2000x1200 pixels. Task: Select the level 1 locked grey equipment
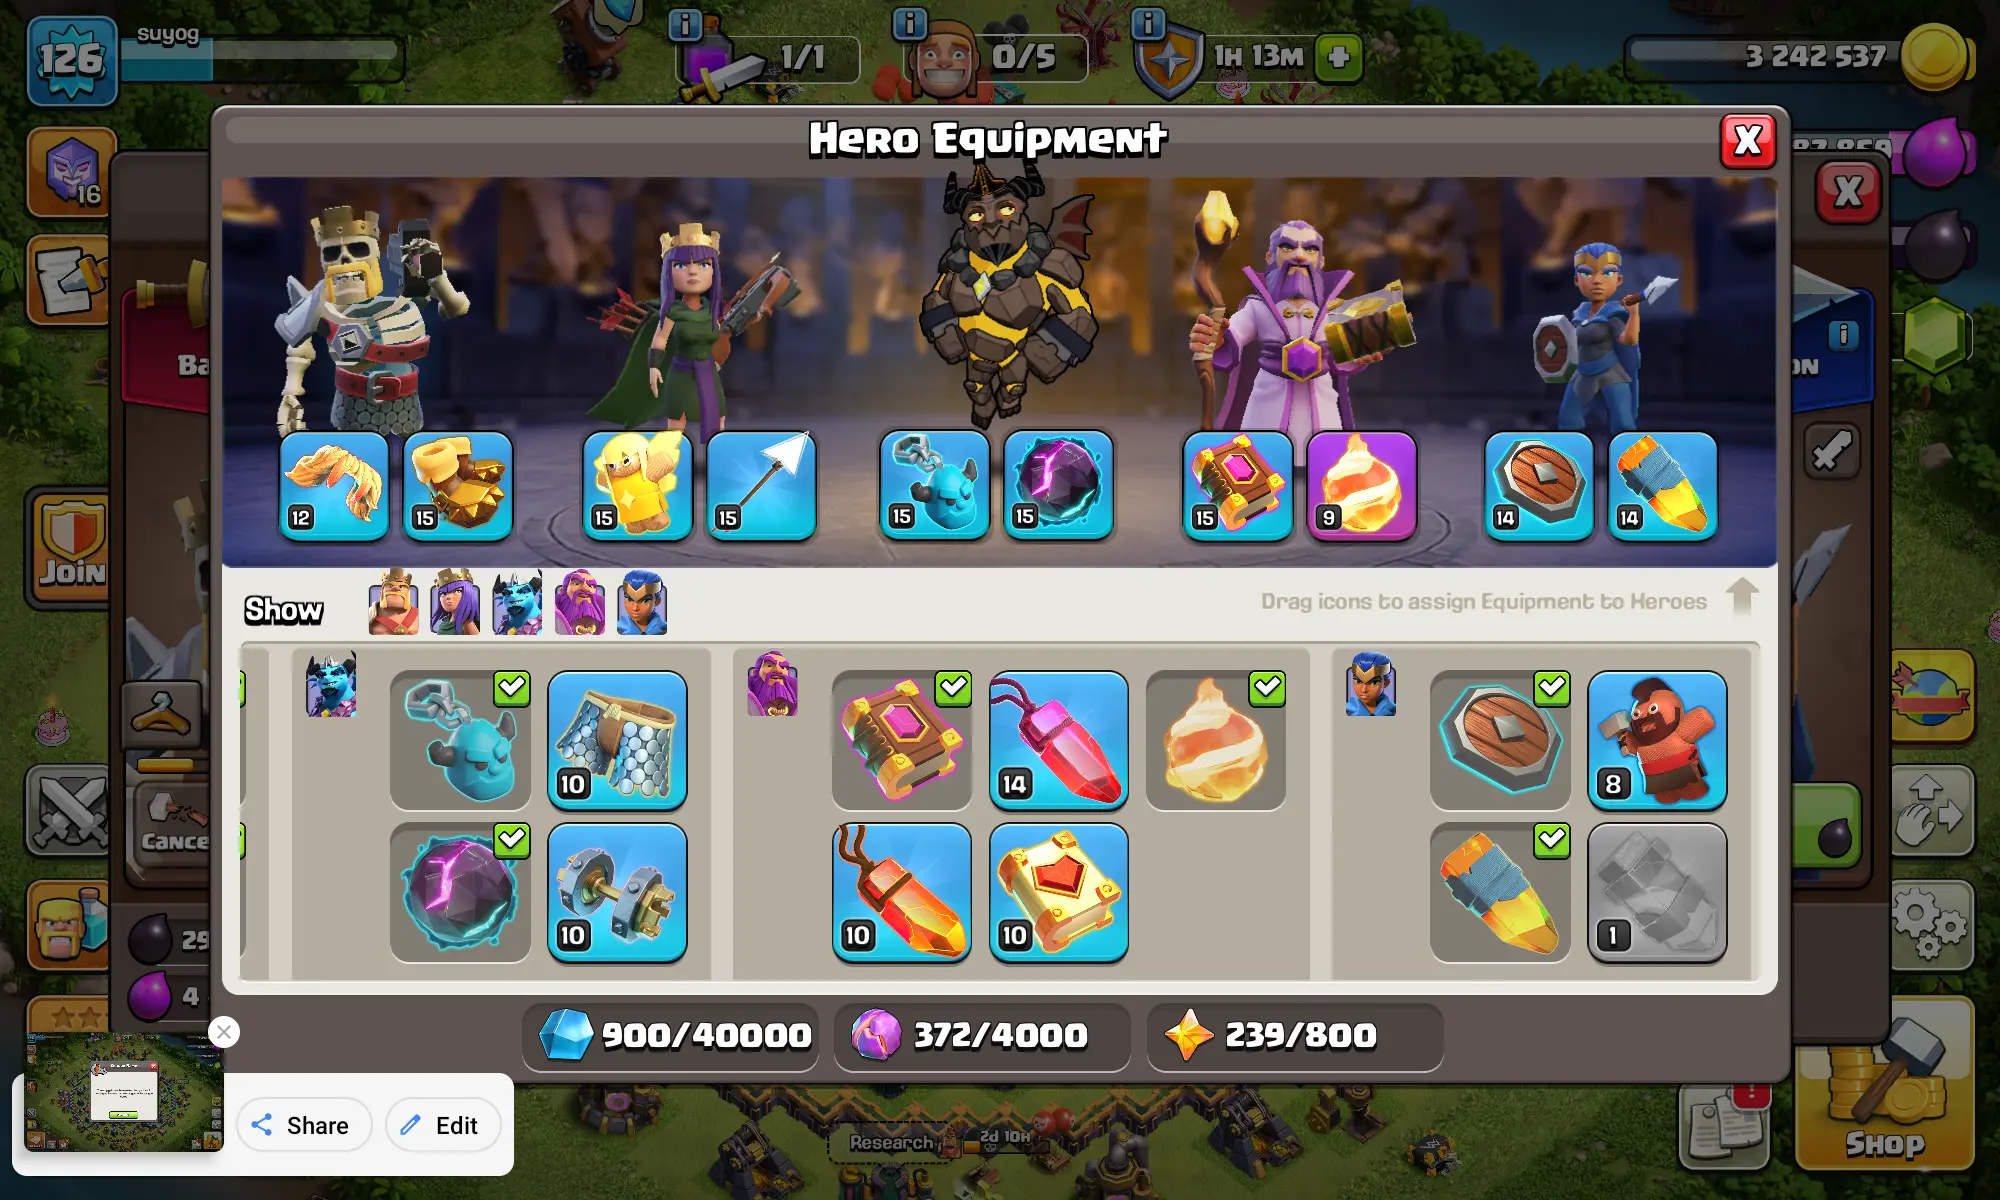1657,892
